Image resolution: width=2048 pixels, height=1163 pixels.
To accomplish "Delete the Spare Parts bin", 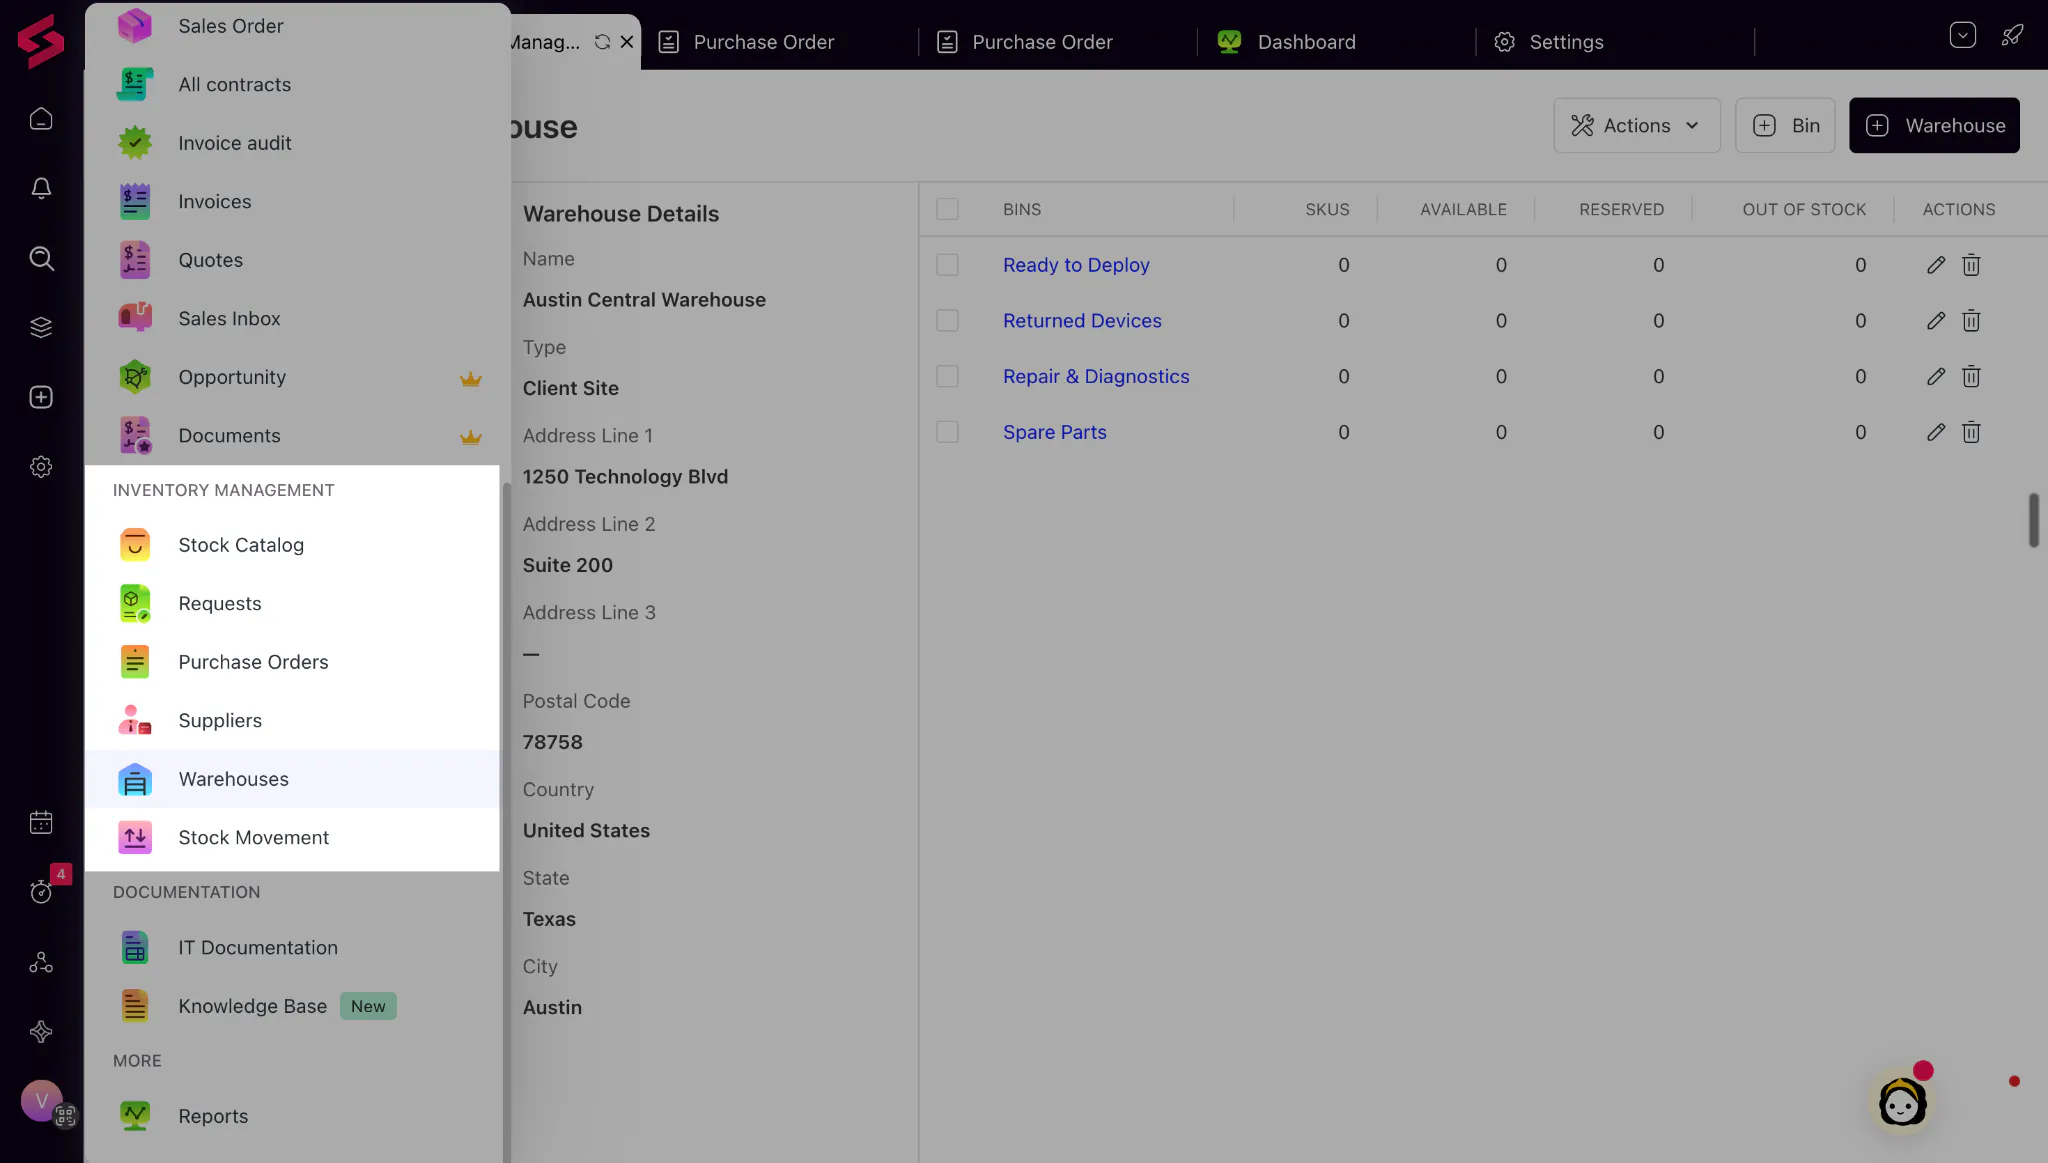I will [1971, 432].
